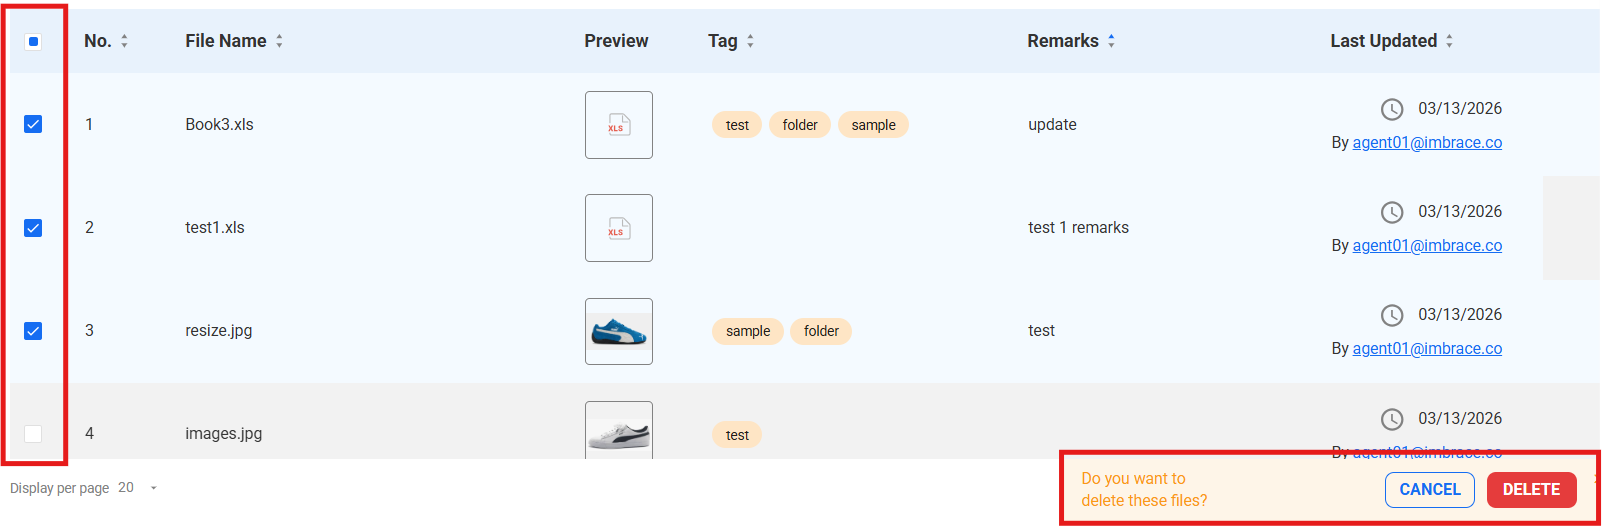Click the Preview column header
Image resolution: width=1602 pixels, height=531 pixels.
(616, 41)
